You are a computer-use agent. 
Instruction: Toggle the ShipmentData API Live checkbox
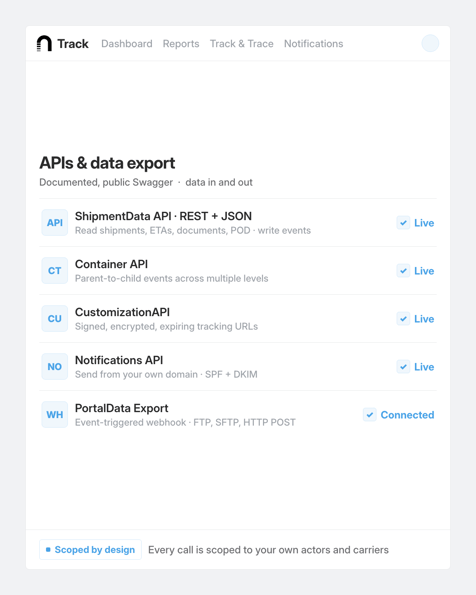pyautogui.click(x=403, y=223)
